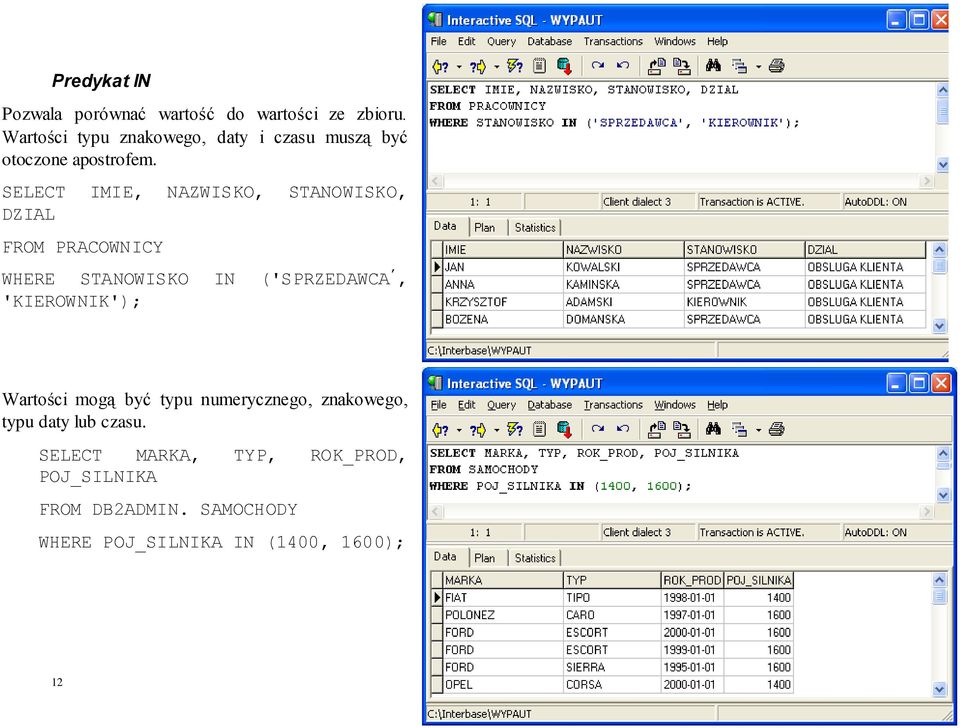This screenshot has width=960, height=728.
Task: Expand Previous Query dropdown arrow in SAMOCHODY window
Action: coord(459,430)
